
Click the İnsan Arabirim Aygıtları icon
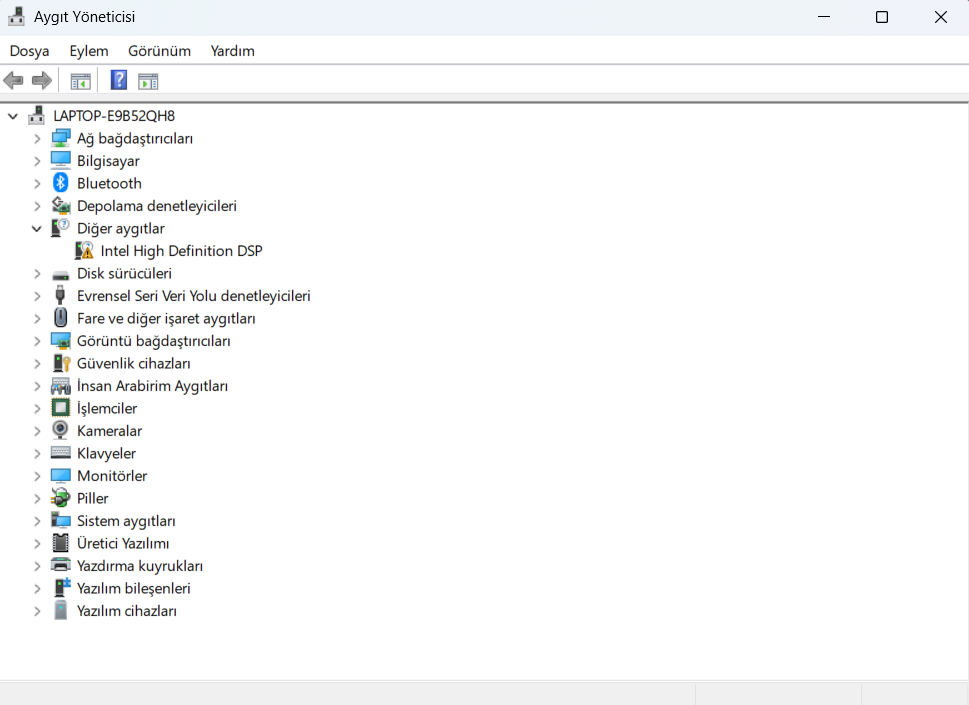click(61, 386)
